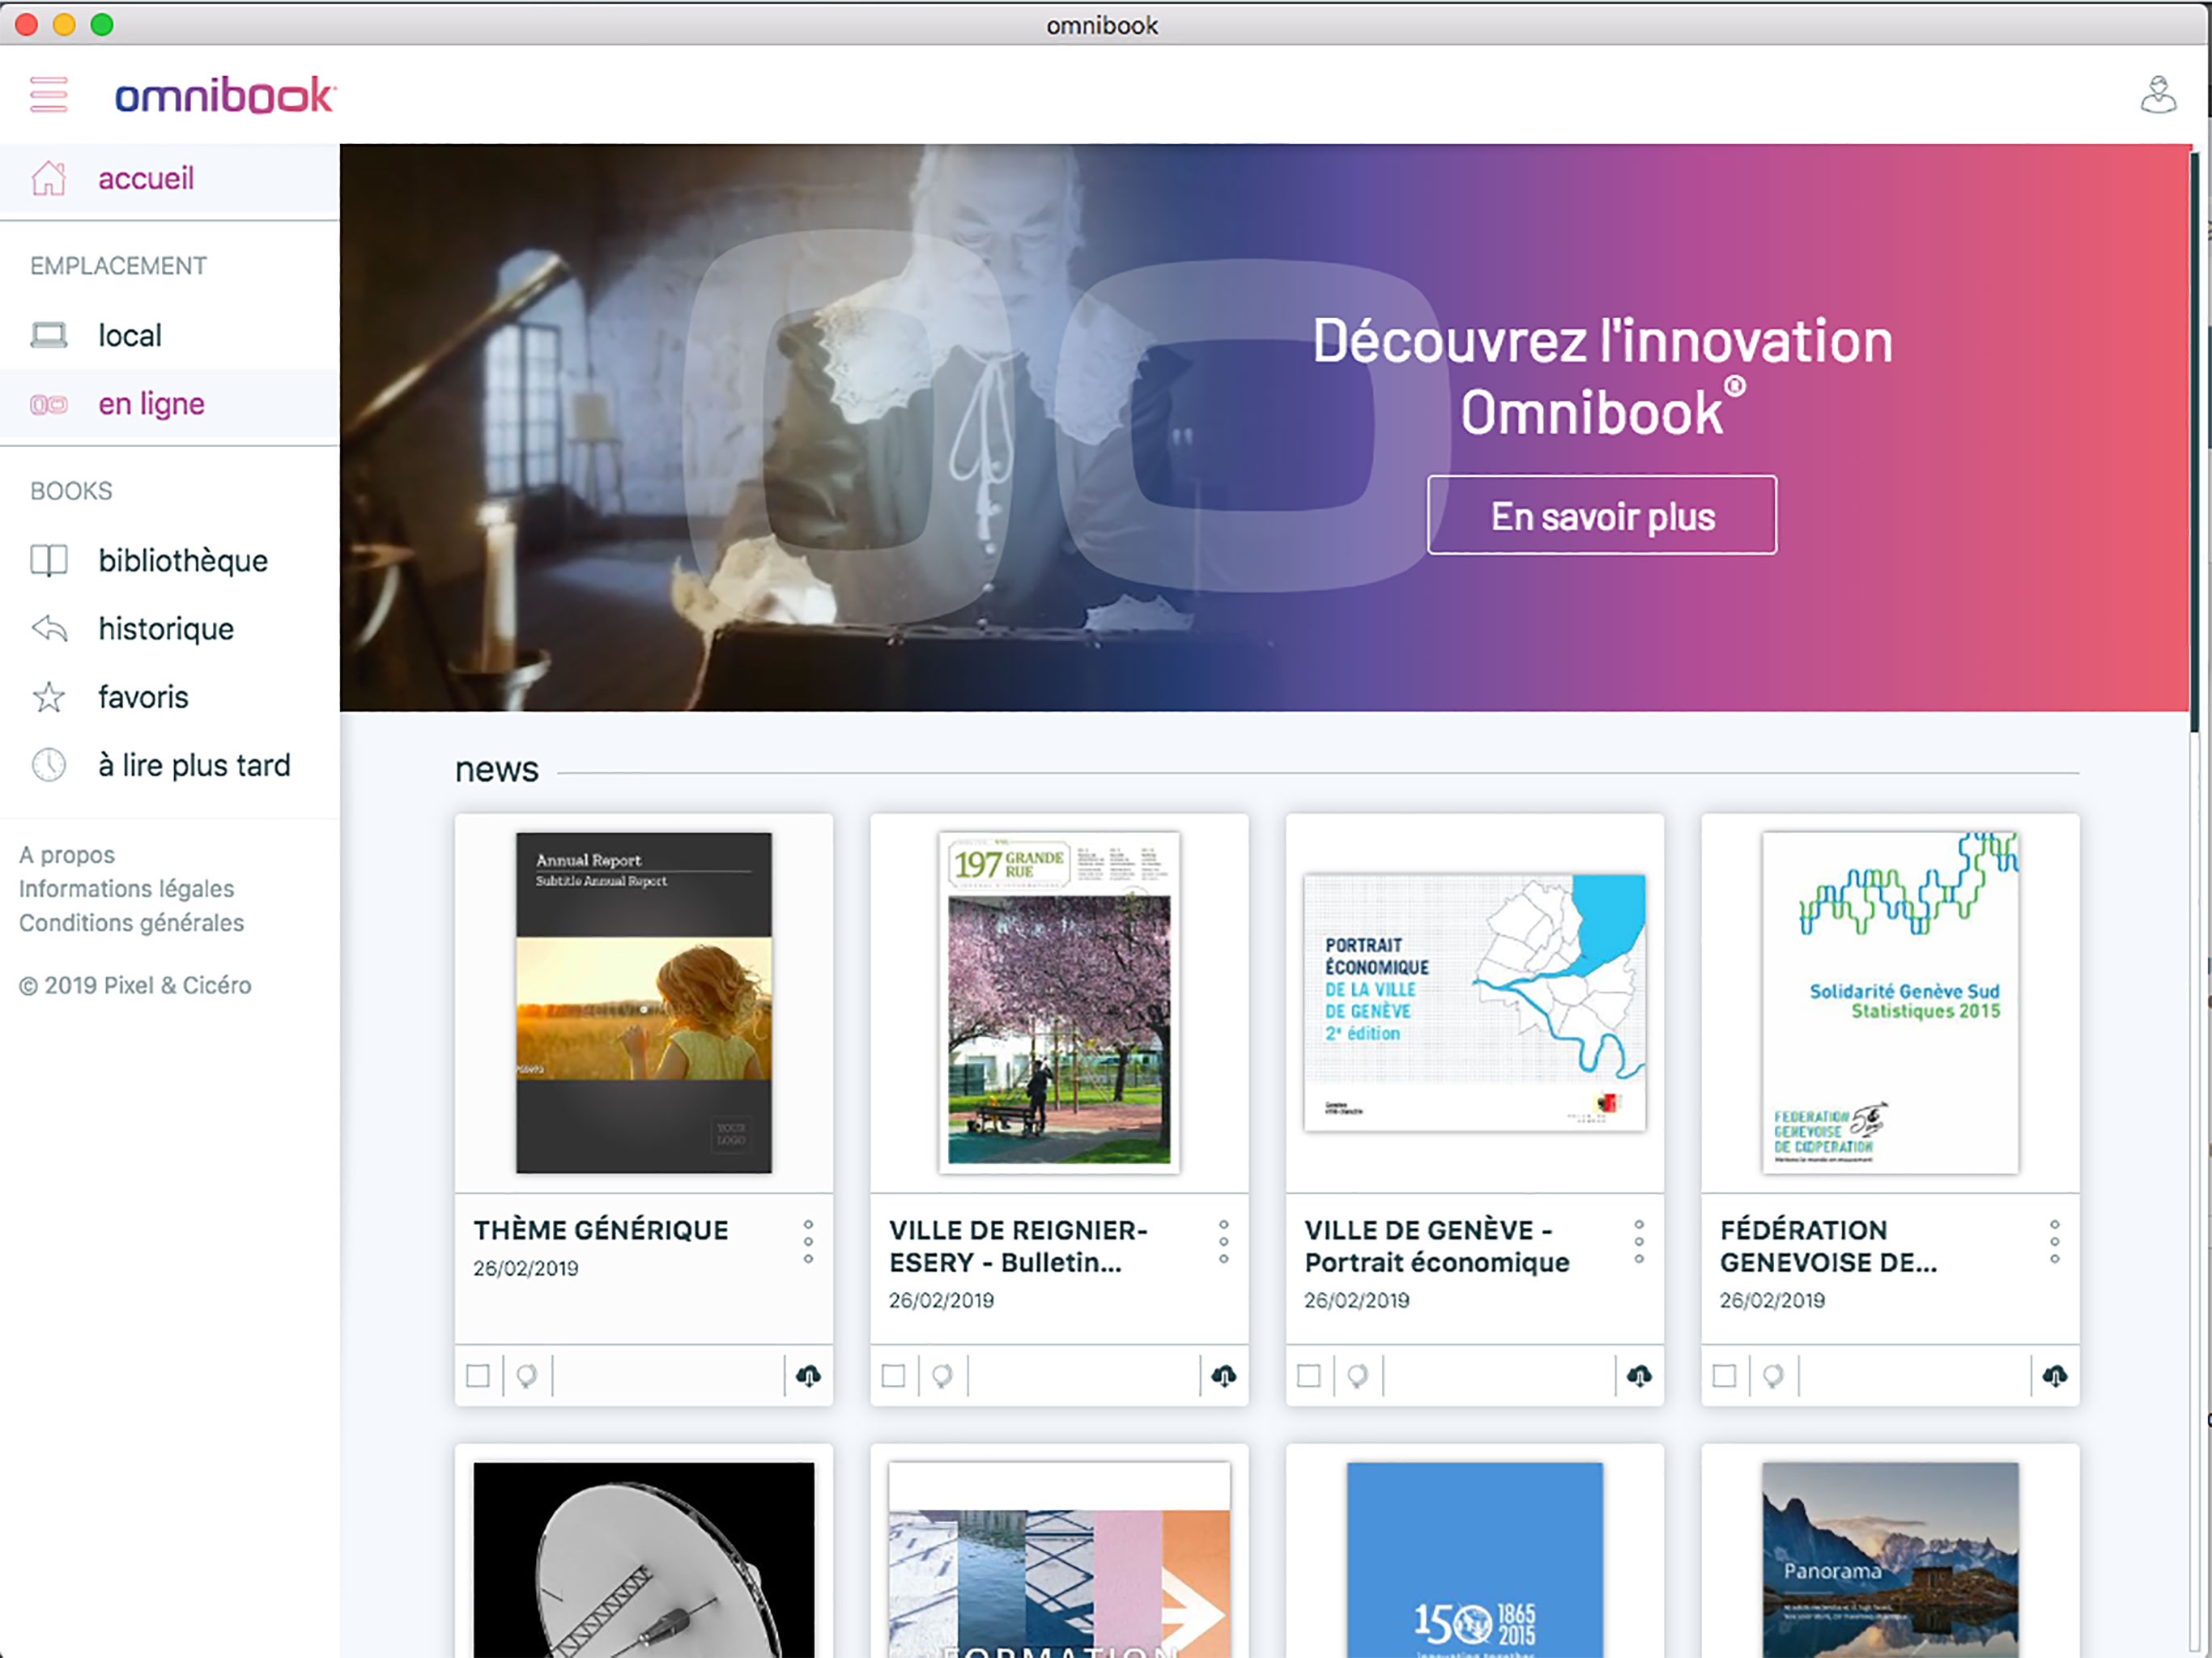This screenshot has width=2212, height=1658.
Task: Open the 197 Grande Rue cover thumbnail
Action: pos(1059,1002)
